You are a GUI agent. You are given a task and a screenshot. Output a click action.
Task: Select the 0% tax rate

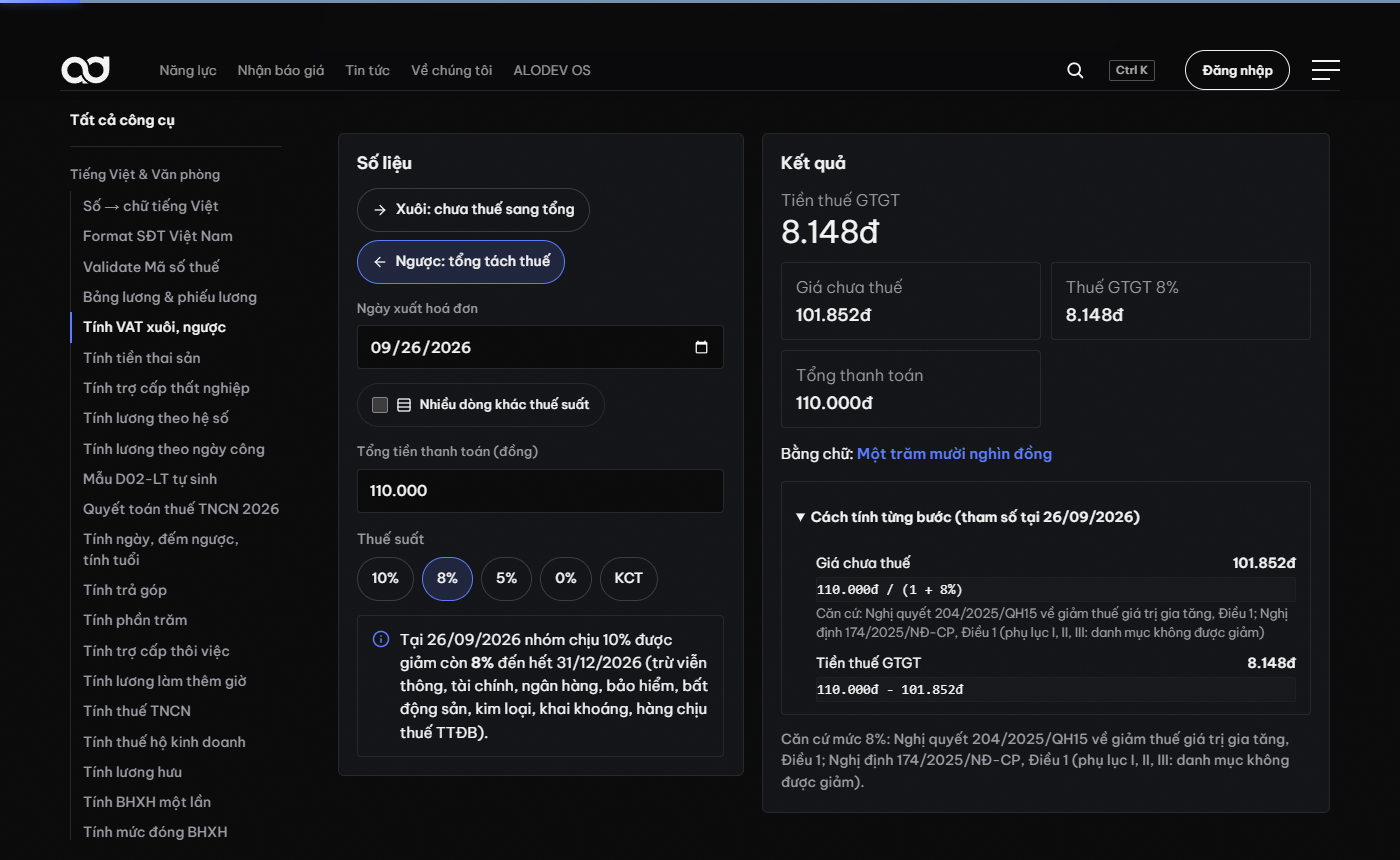pos(566,578)
